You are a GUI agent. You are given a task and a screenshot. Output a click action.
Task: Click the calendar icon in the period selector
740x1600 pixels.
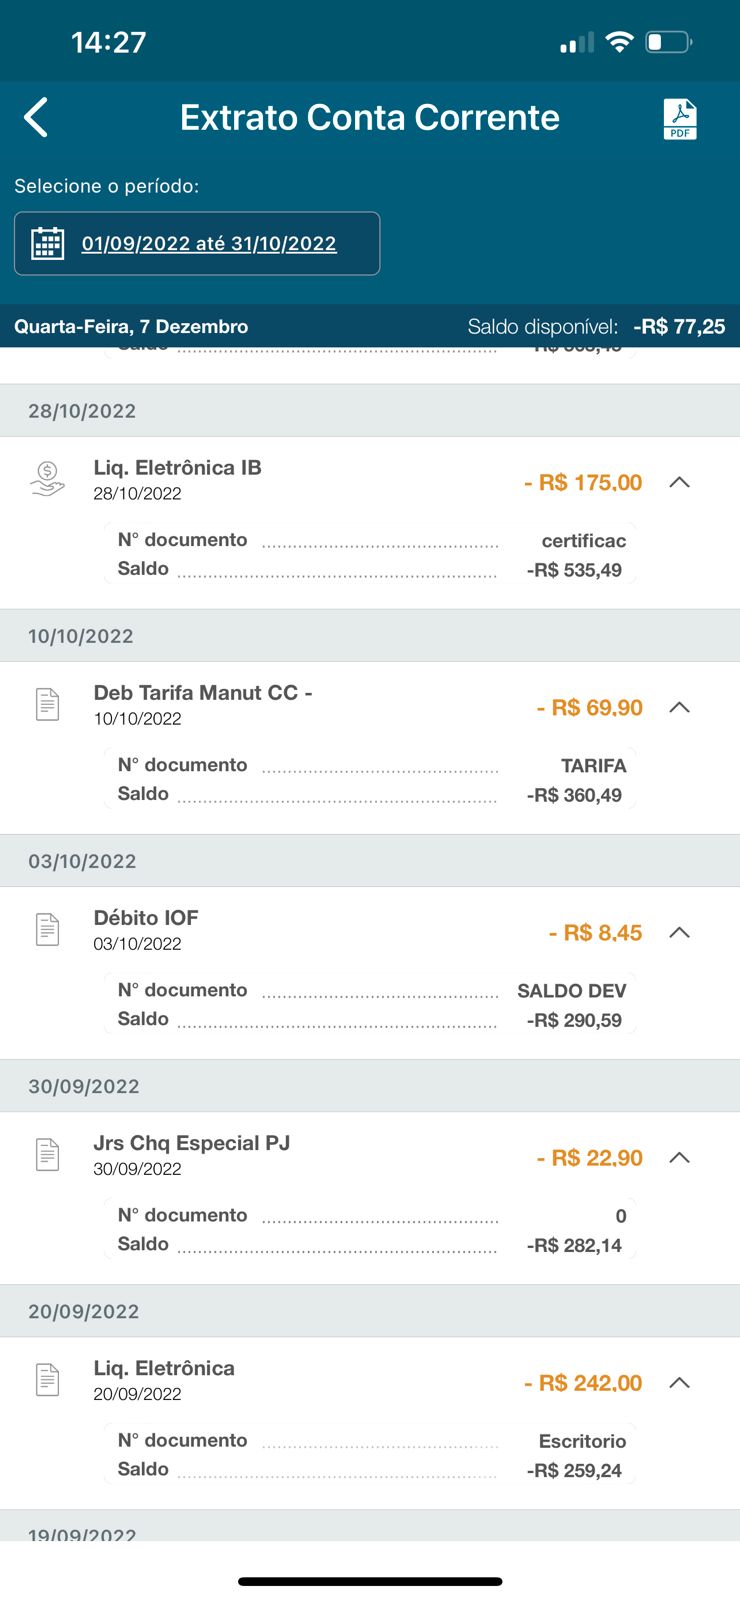point(48,243)
